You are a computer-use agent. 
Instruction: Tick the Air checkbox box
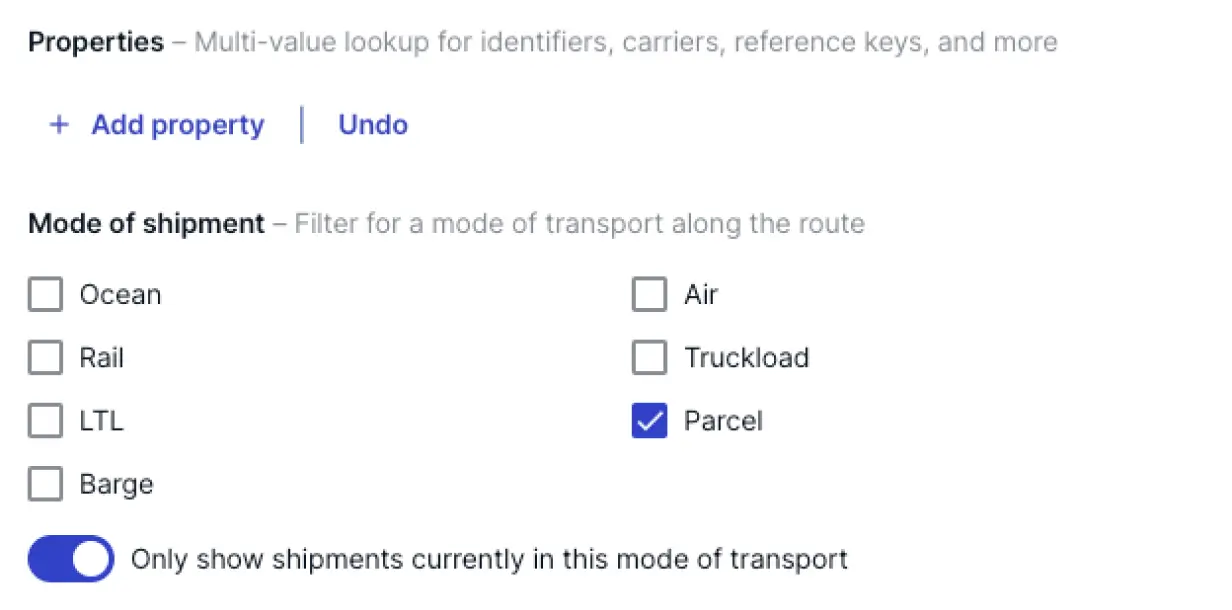pos(649,295)
